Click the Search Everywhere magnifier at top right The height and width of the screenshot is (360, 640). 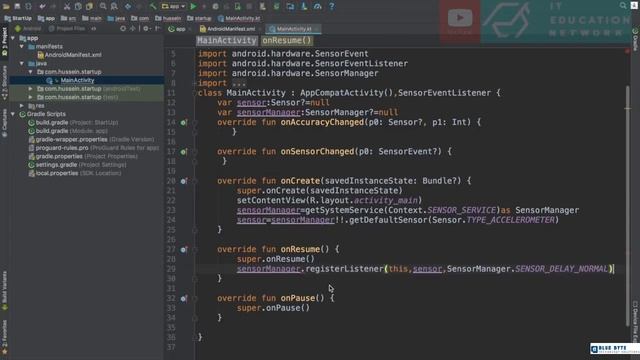[x=622, y=5]
